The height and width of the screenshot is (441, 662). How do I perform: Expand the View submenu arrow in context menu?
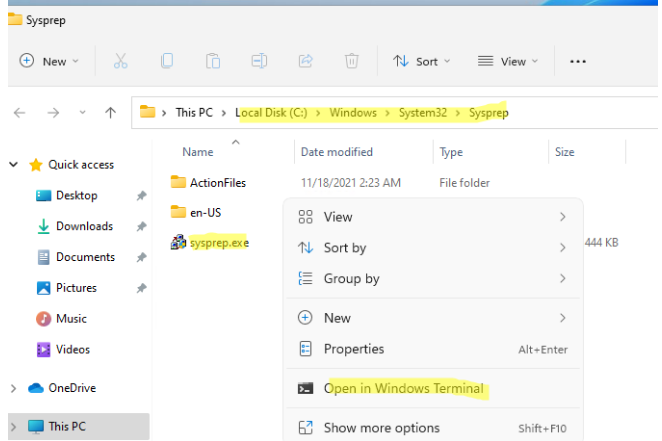pos(562,217)
